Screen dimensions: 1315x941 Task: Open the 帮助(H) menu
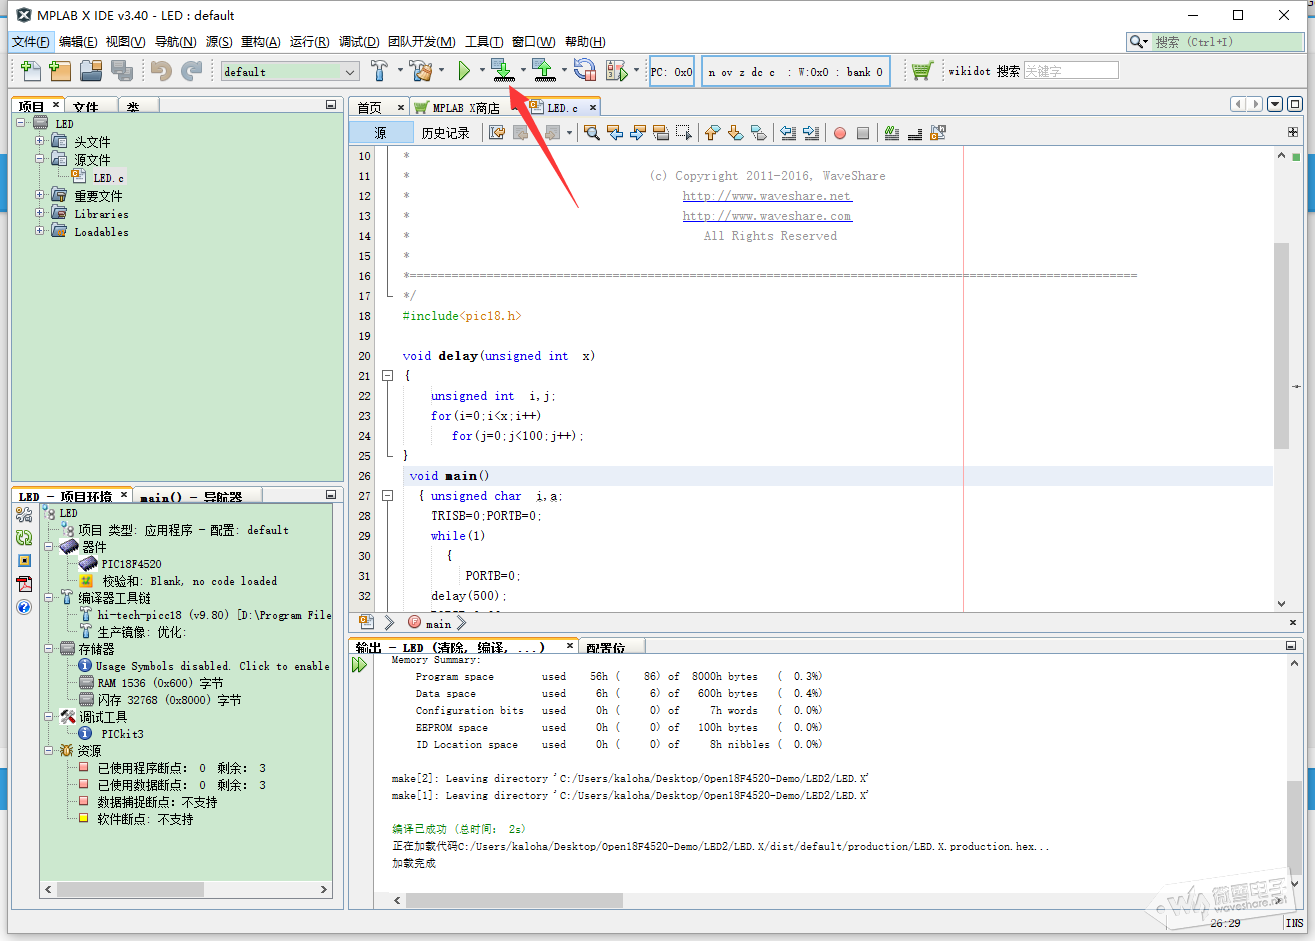585,42
